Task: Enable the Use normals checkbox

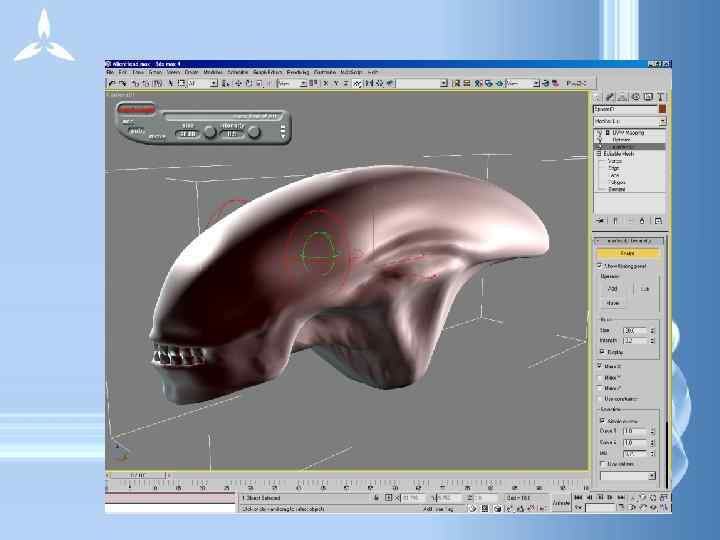Action: 602,464
